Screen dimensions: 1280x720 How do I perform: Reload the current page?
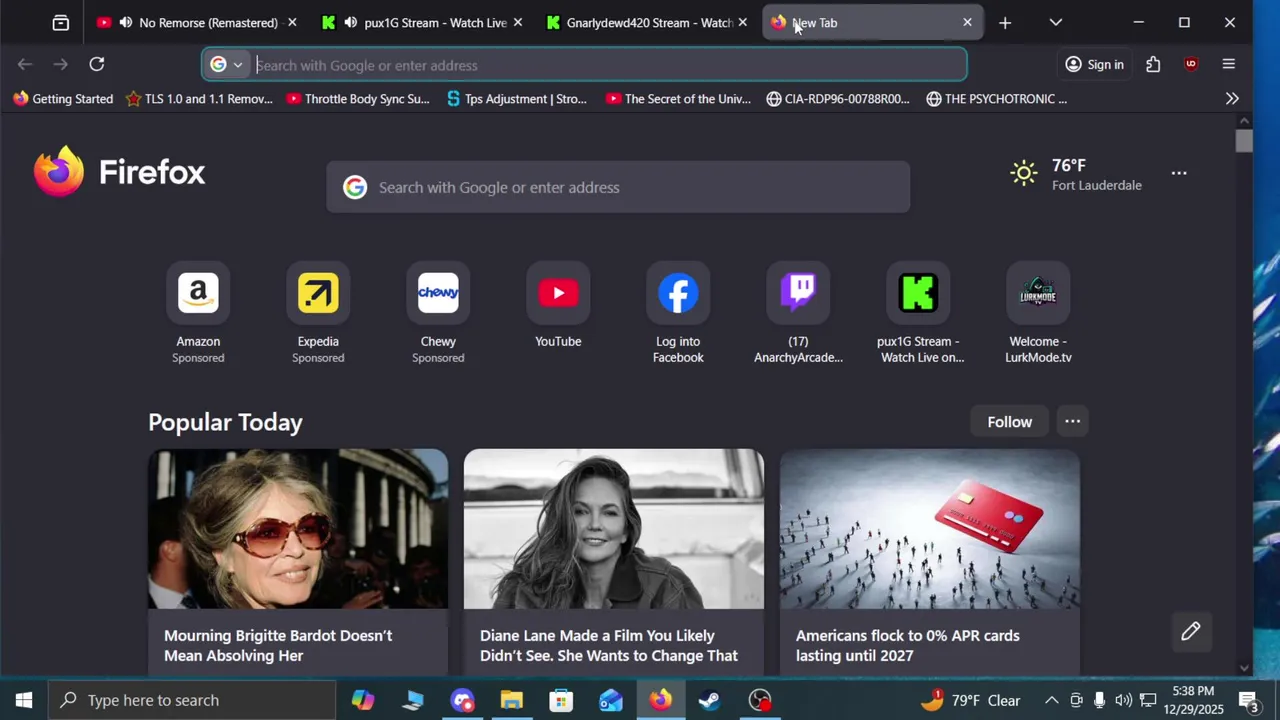pos(97,64)
